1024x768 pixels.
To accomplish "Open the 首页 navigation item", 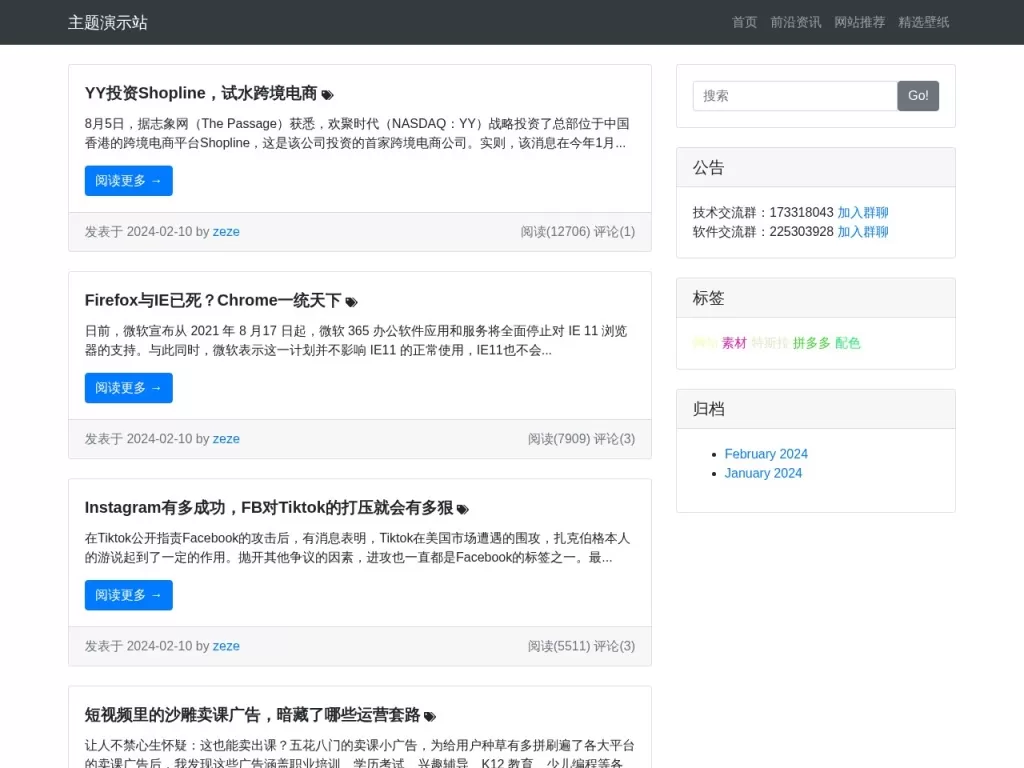I will tap(744, 22).
